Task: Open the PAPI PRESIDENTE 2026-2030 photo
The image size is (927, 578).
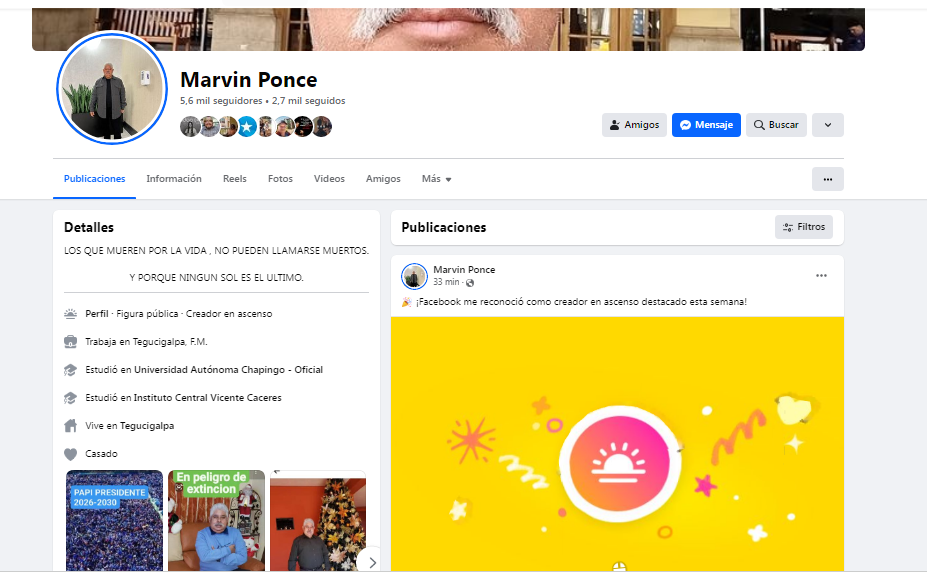Action: tap(114, 521)
